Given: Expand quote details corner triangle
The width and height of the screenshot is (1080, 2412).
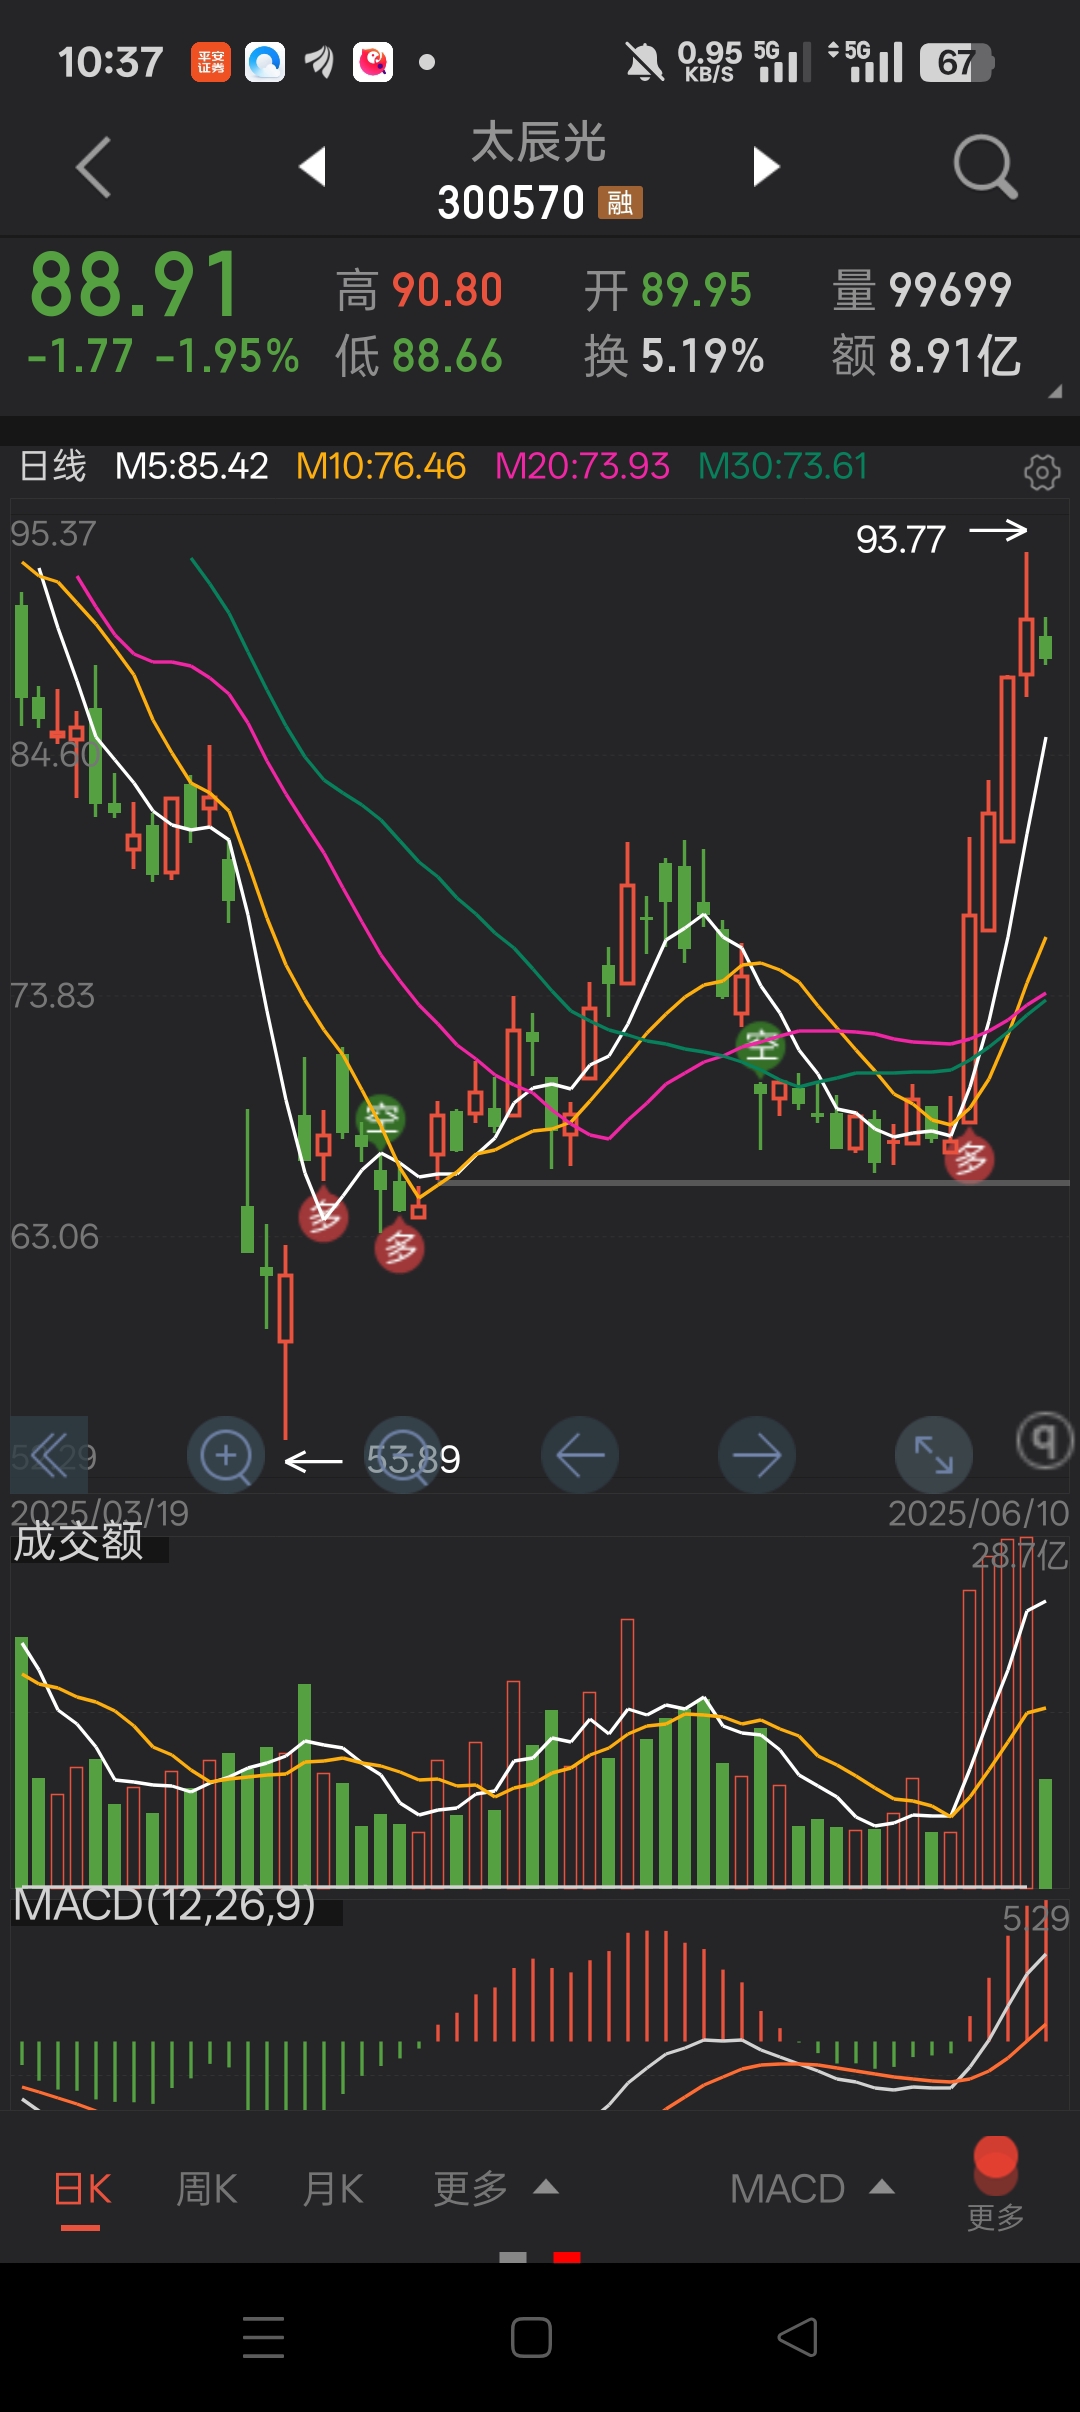Looking at the screenshot, I should coord(1055,392).
